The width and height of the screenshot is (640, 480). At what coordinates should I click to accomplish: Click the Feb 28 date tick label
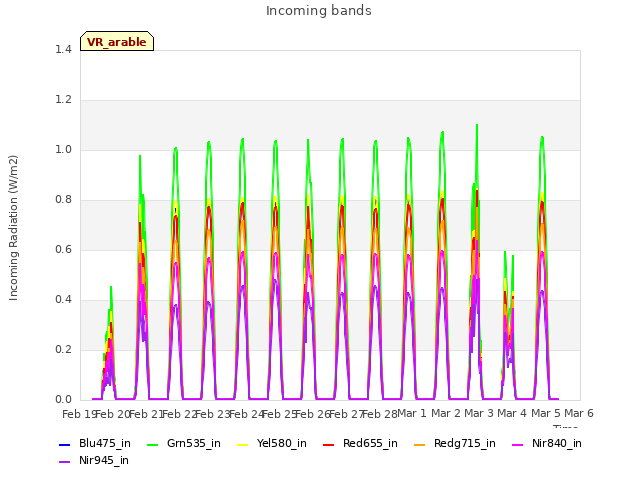click(379, 414)
